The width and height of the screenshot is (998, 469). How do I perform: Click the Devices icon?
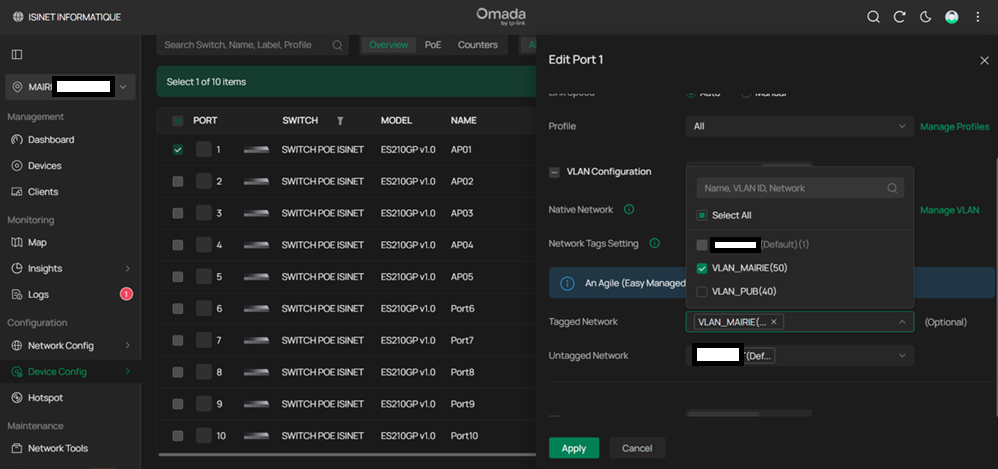(x=17, y=165)
